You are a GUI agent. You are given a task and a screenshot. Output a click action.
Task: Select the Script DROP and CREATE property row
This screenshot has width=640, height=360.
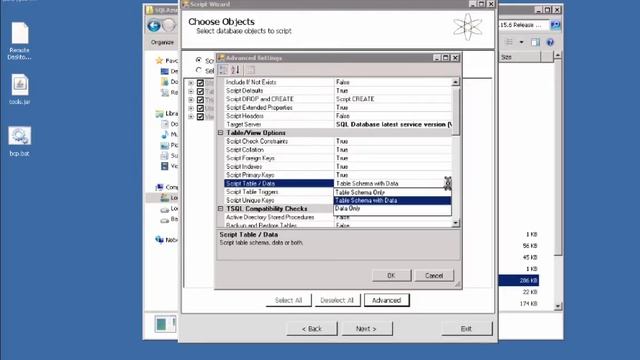click(338, 99)
